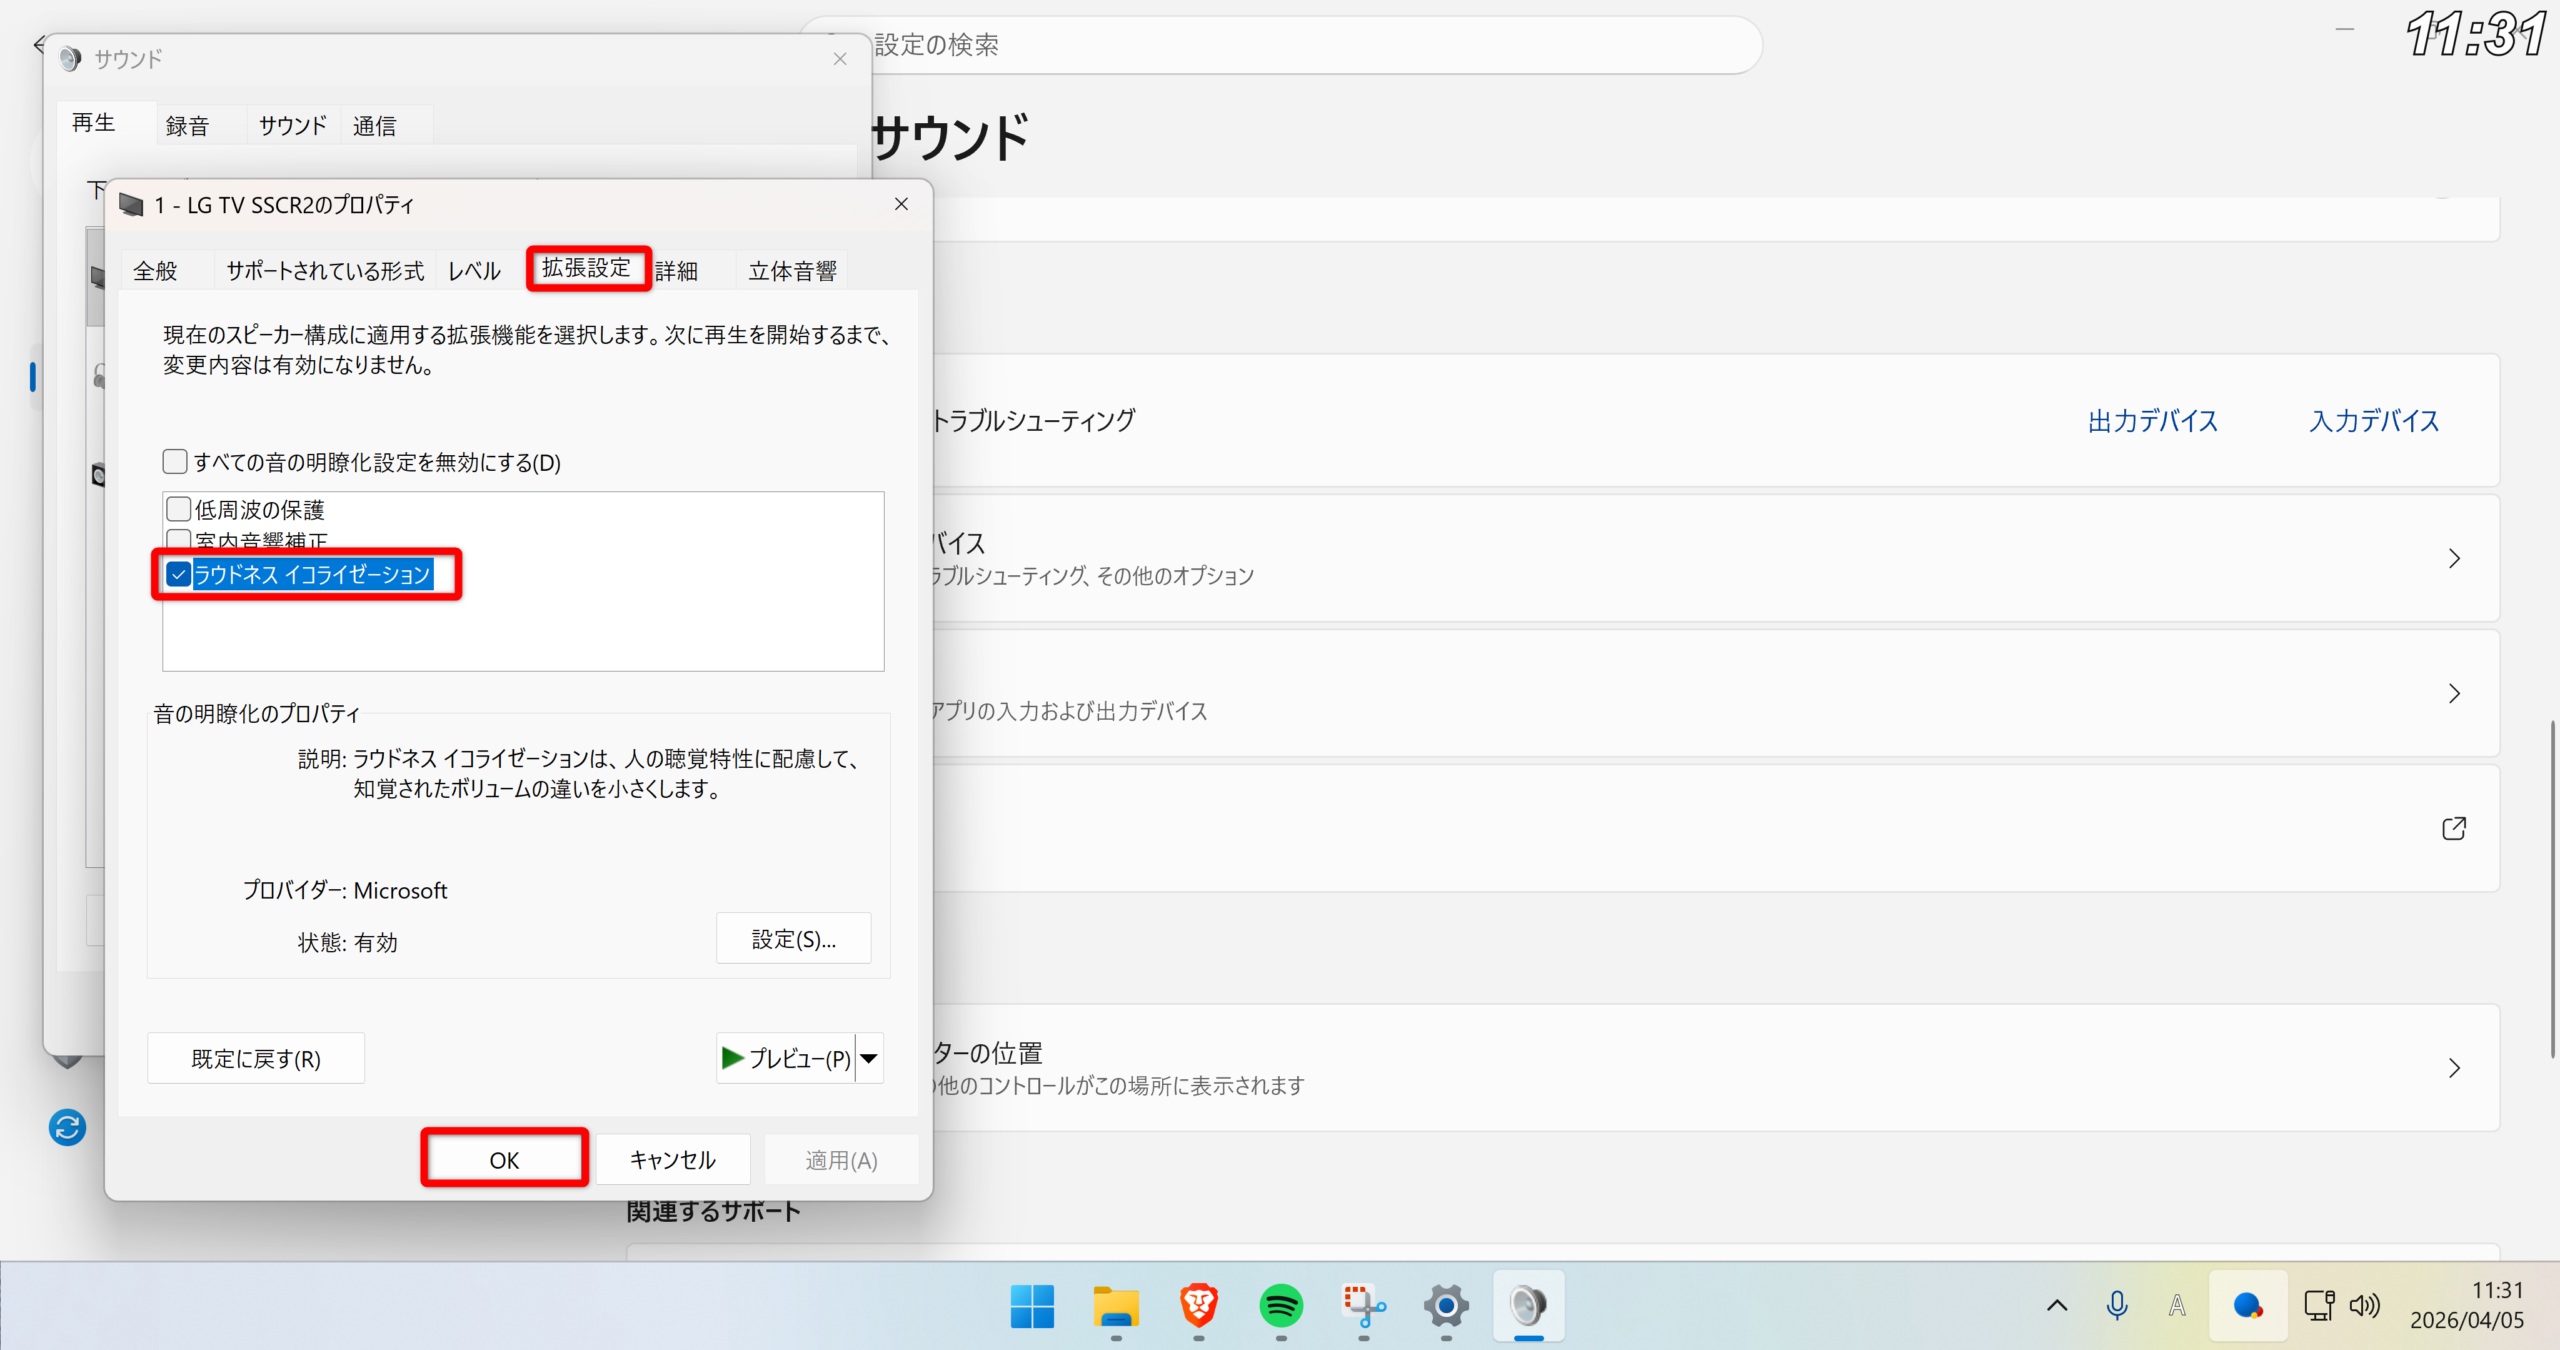
Task: Open the プレビュー dropdown arrow
Action: point(869,1058)
